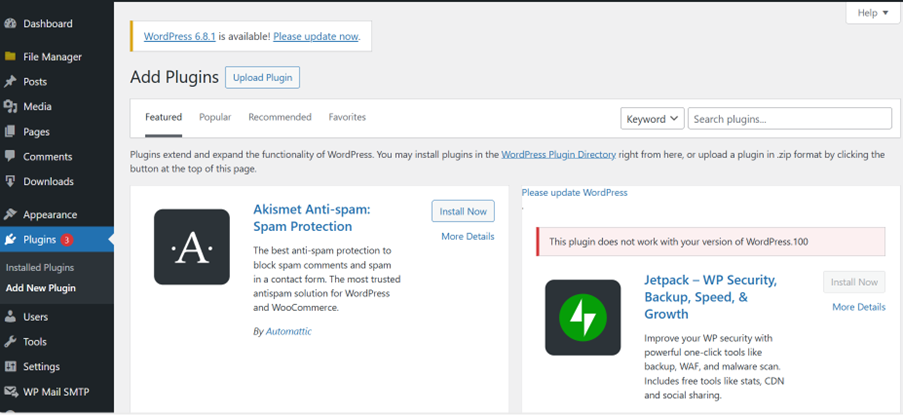Click the Jetpack plugin logo thumbnail
The height and width of the screenshot is (415, 903).
coord(583,318)
